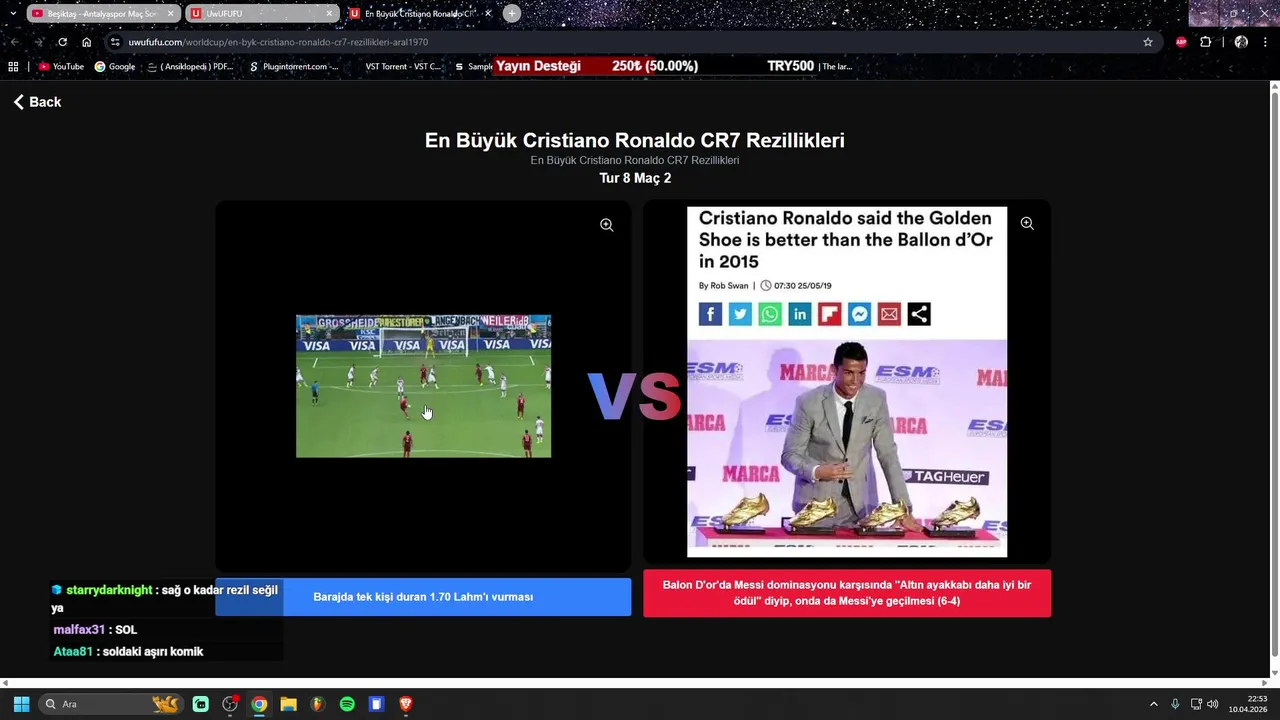This screenshot has height=720, width=1280.
Task: Open the football free kick thumbnail
Action: click(423, 386)
